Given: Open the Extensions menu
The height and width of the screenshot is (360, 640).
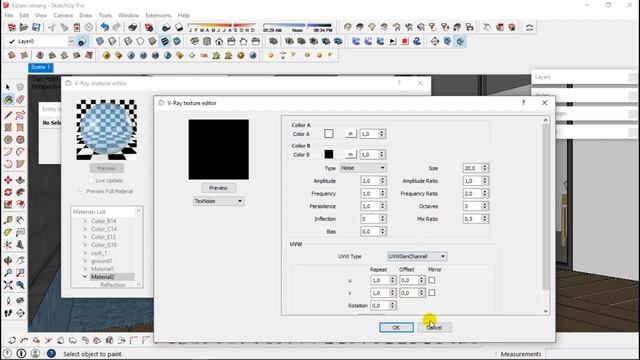Looking at the screenshot, I should pyautogui.click(x=158, y=15).
